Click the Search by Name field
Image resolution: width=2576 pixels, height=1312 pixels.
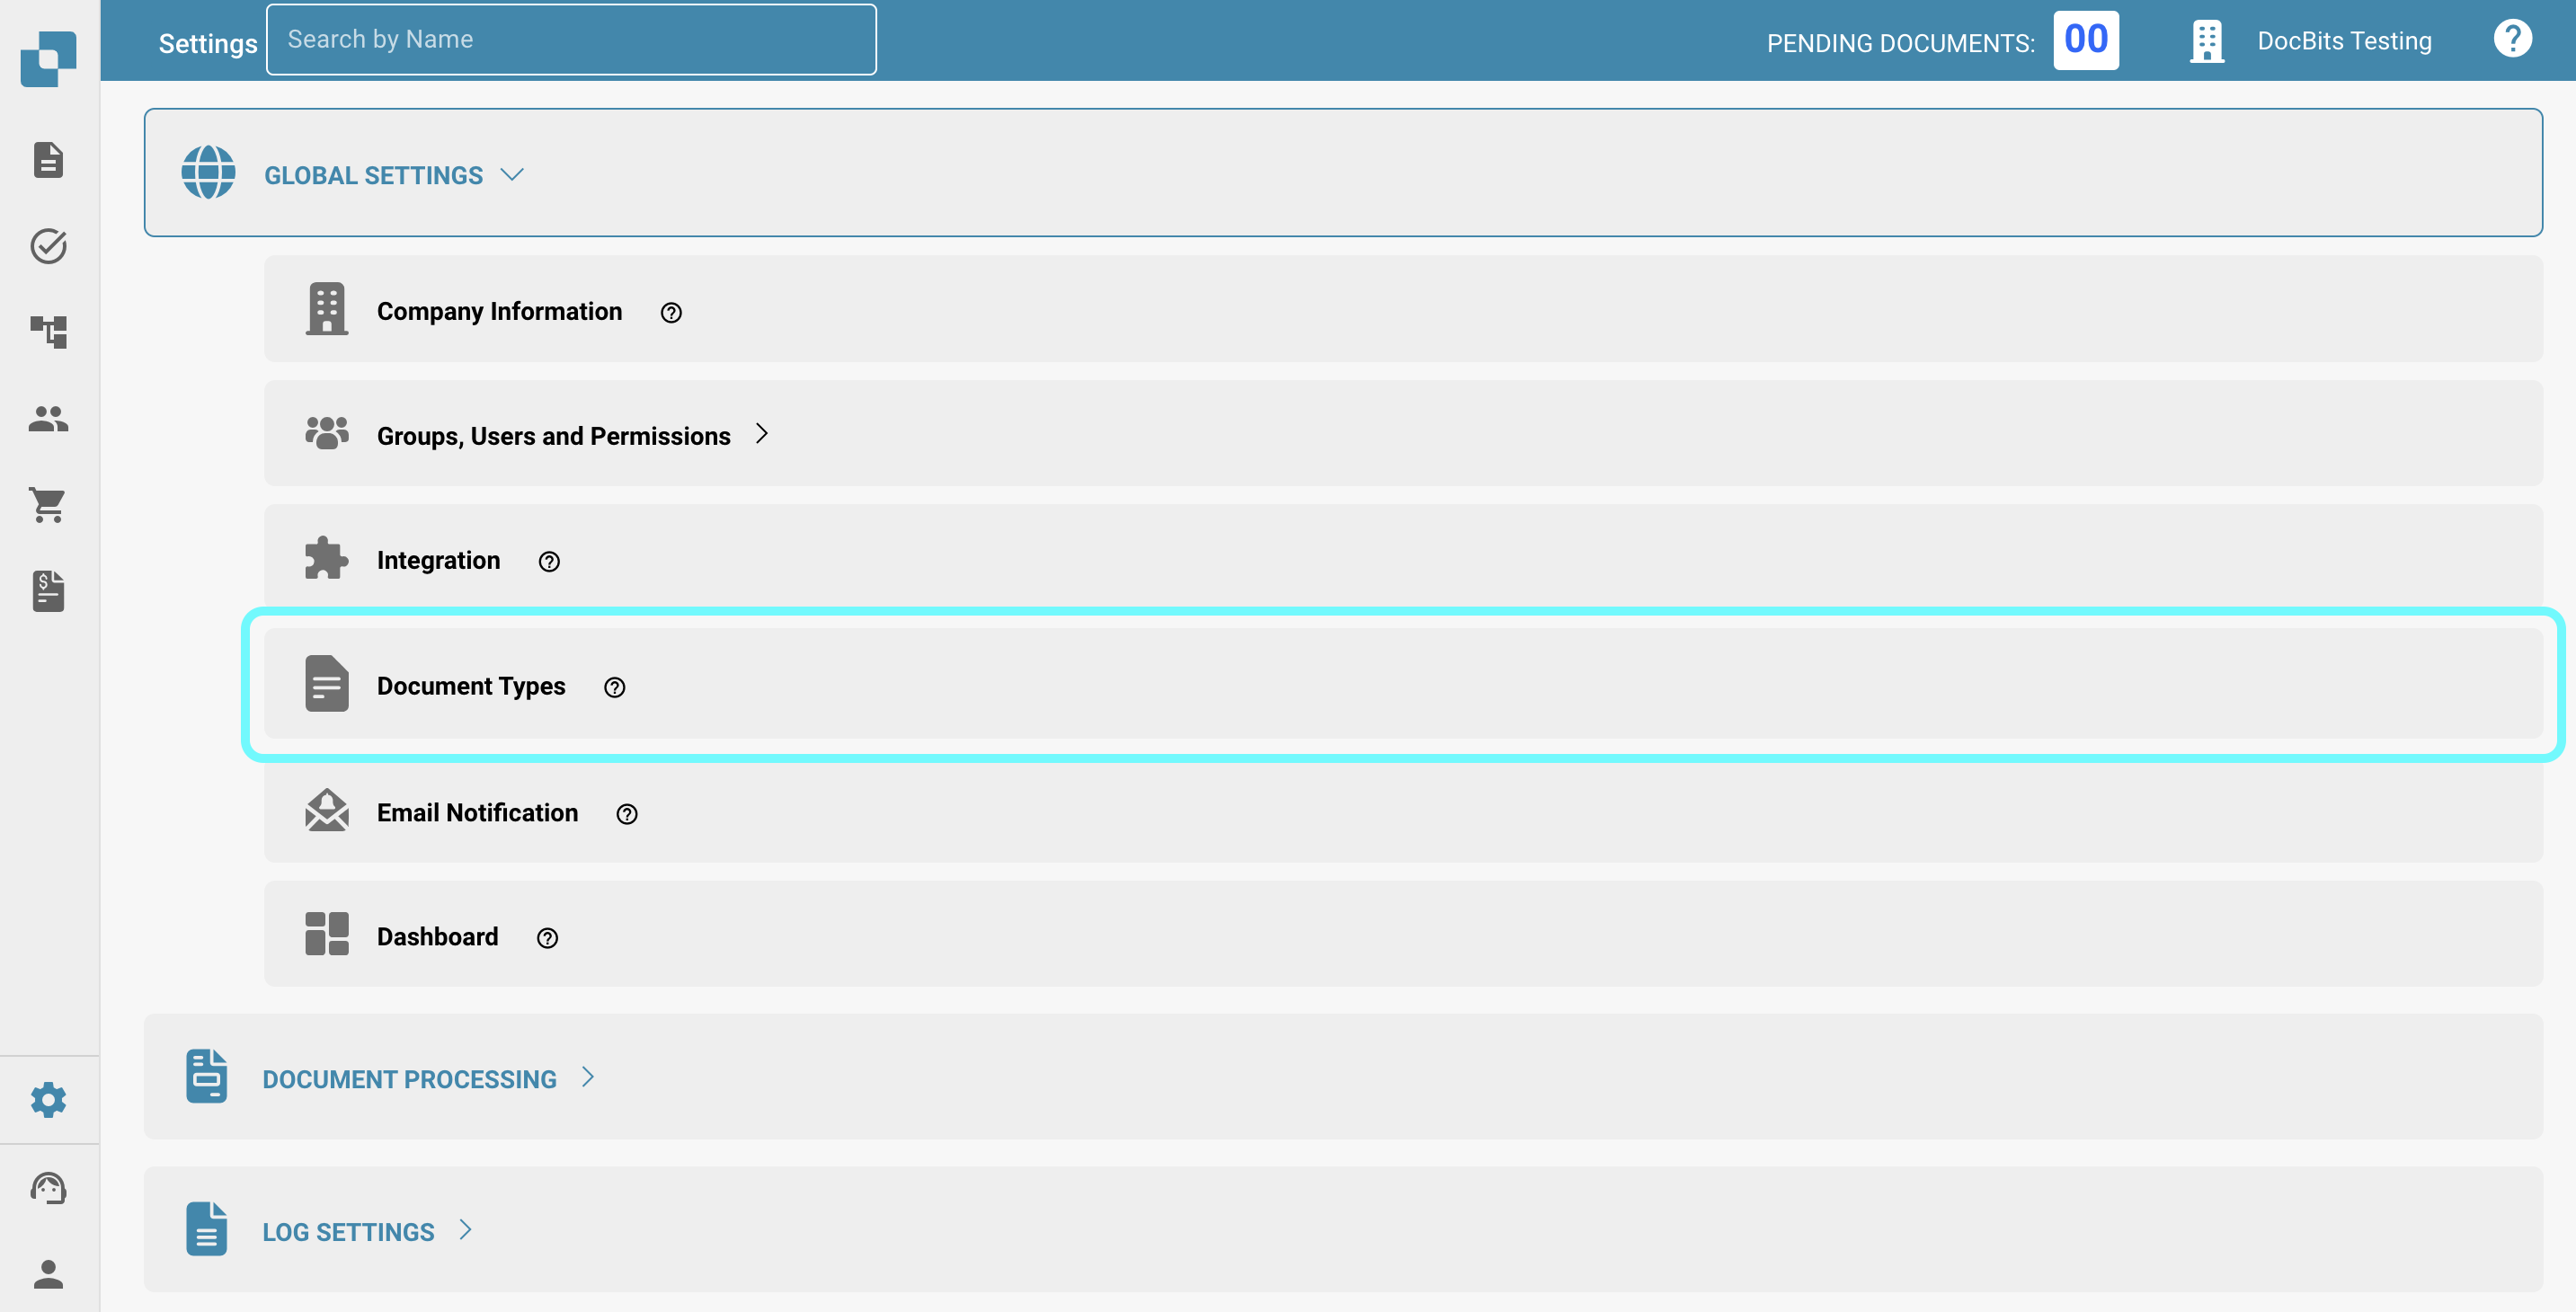571,40
